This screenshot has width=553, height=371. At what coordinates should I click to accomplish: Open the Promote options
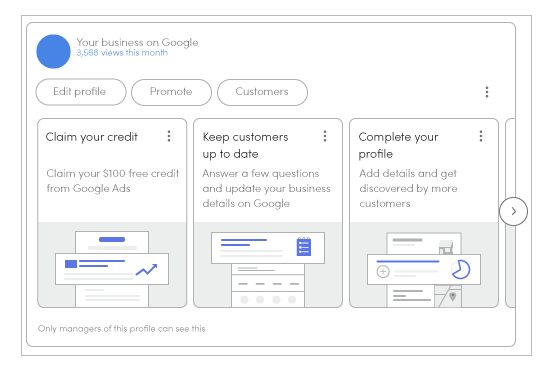pos(171,92)
